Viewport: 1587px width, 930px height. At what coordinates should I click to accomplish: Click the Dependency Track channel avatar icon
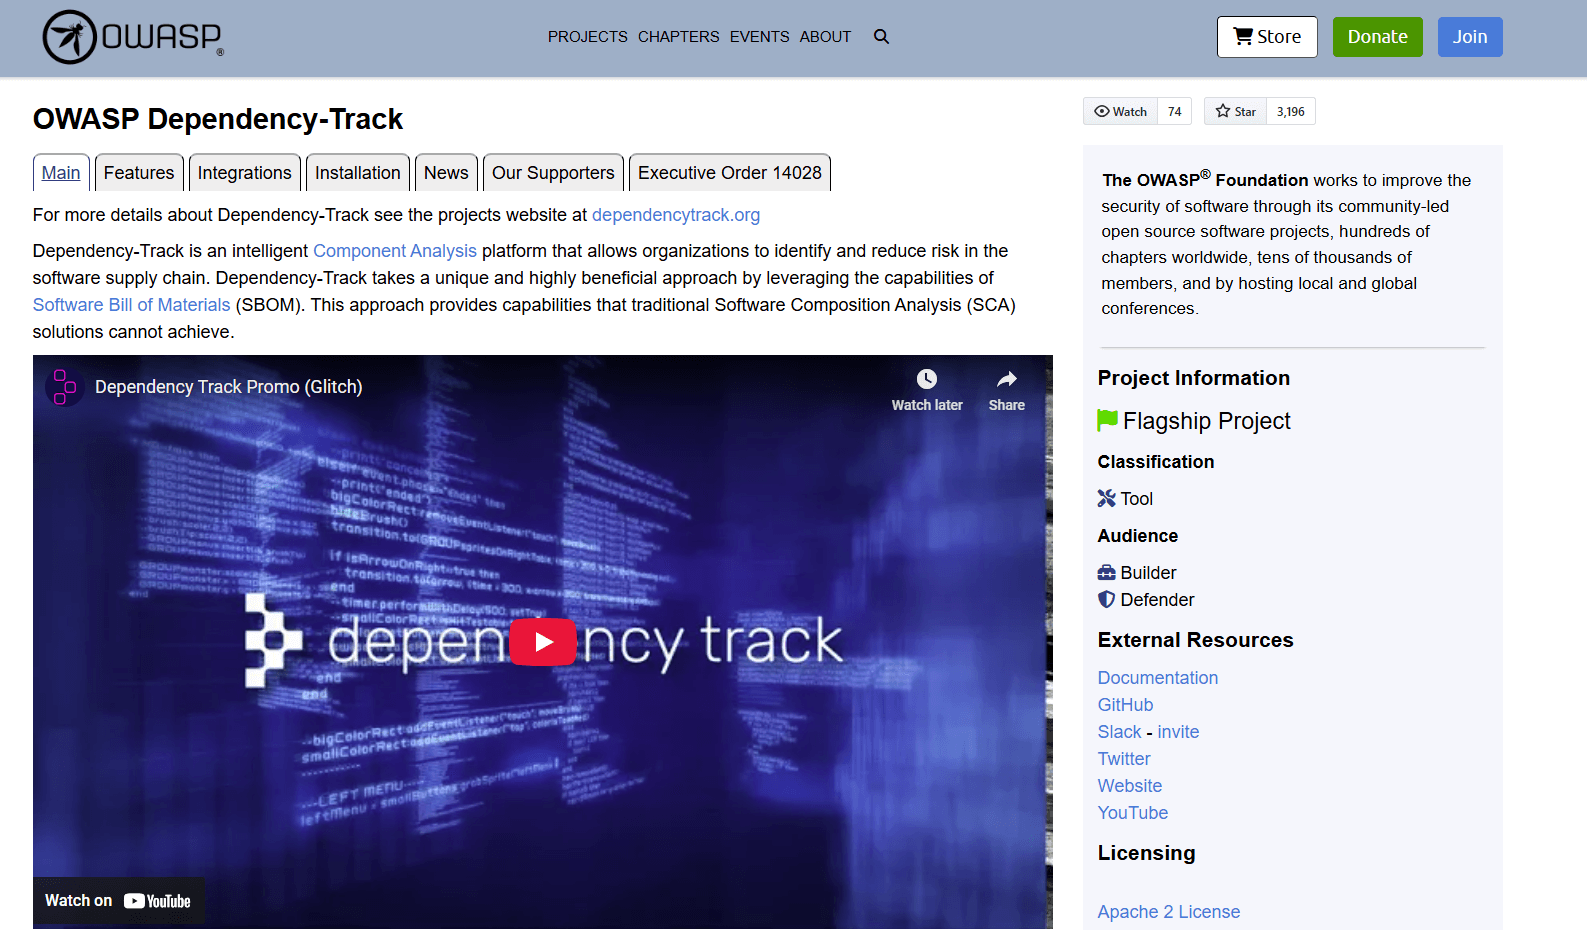(64, 387)
